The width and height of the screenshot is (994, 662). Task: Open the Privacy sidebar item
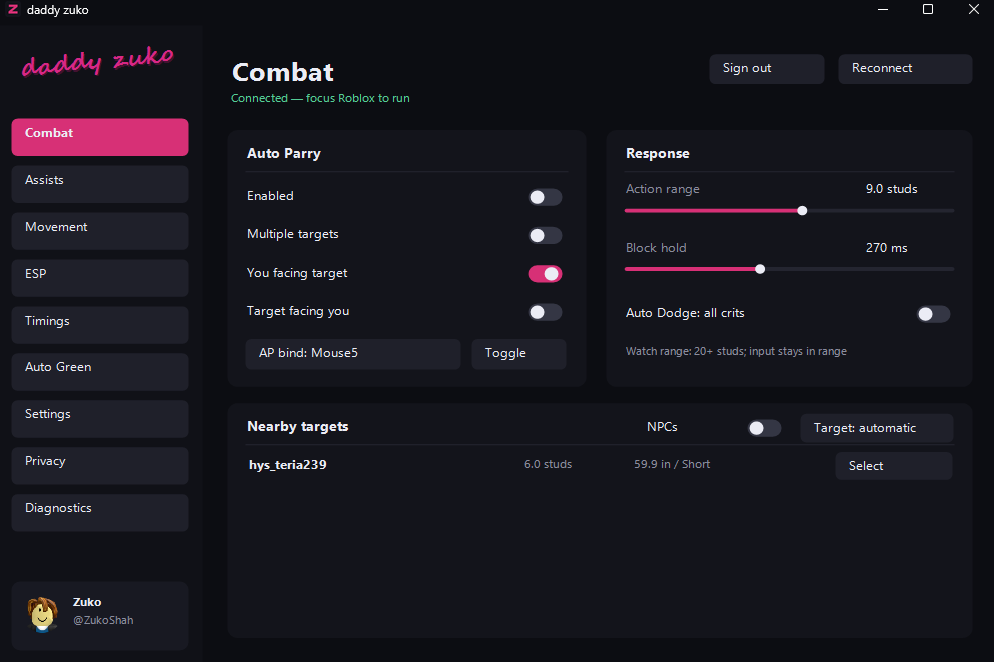click(x=100, y=465)
